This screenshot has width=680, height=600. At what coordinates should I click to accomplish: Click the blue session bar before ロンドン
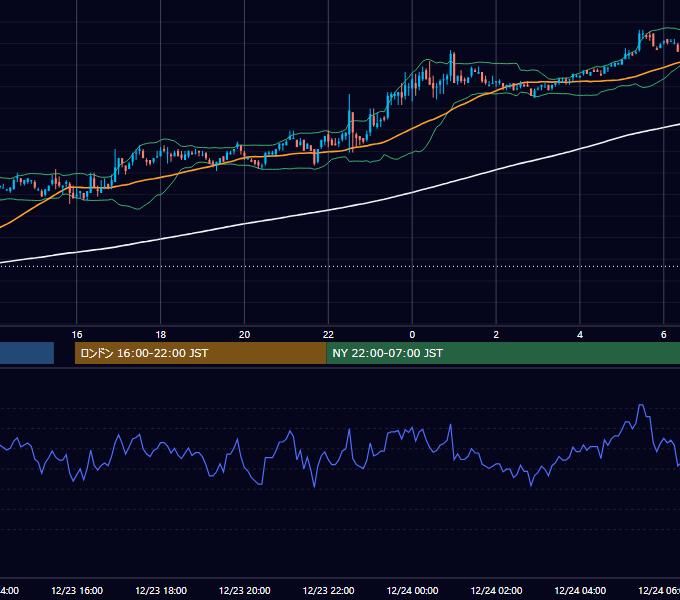pyautogui.click(x=27, y=353)
